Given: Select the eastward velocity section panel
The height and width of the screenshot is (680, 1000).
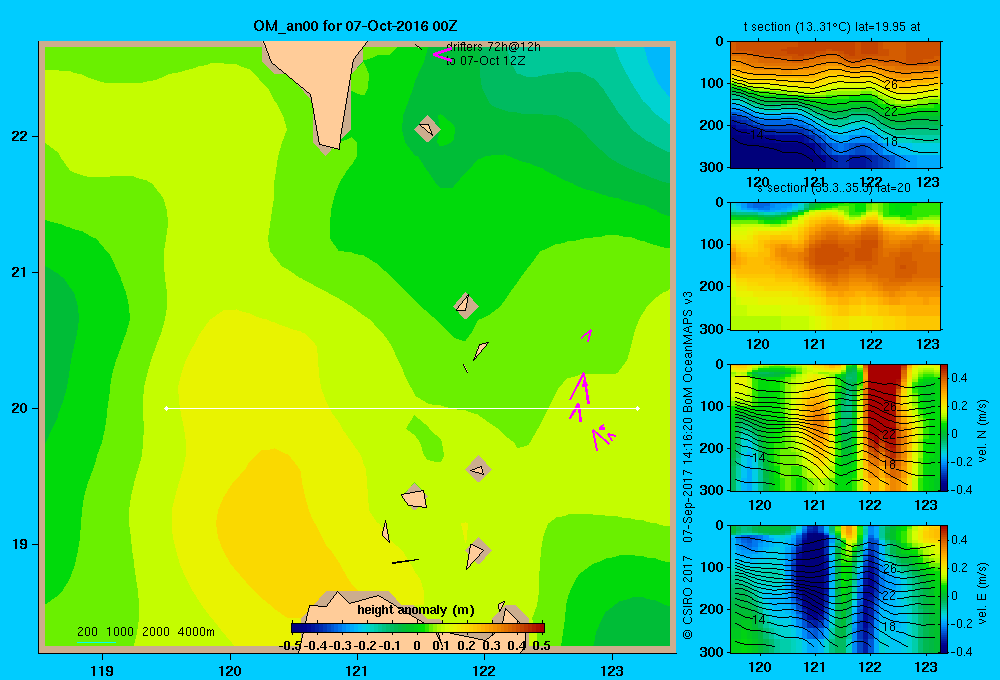Looking at the screenshot, I should (x=835, y=589).
